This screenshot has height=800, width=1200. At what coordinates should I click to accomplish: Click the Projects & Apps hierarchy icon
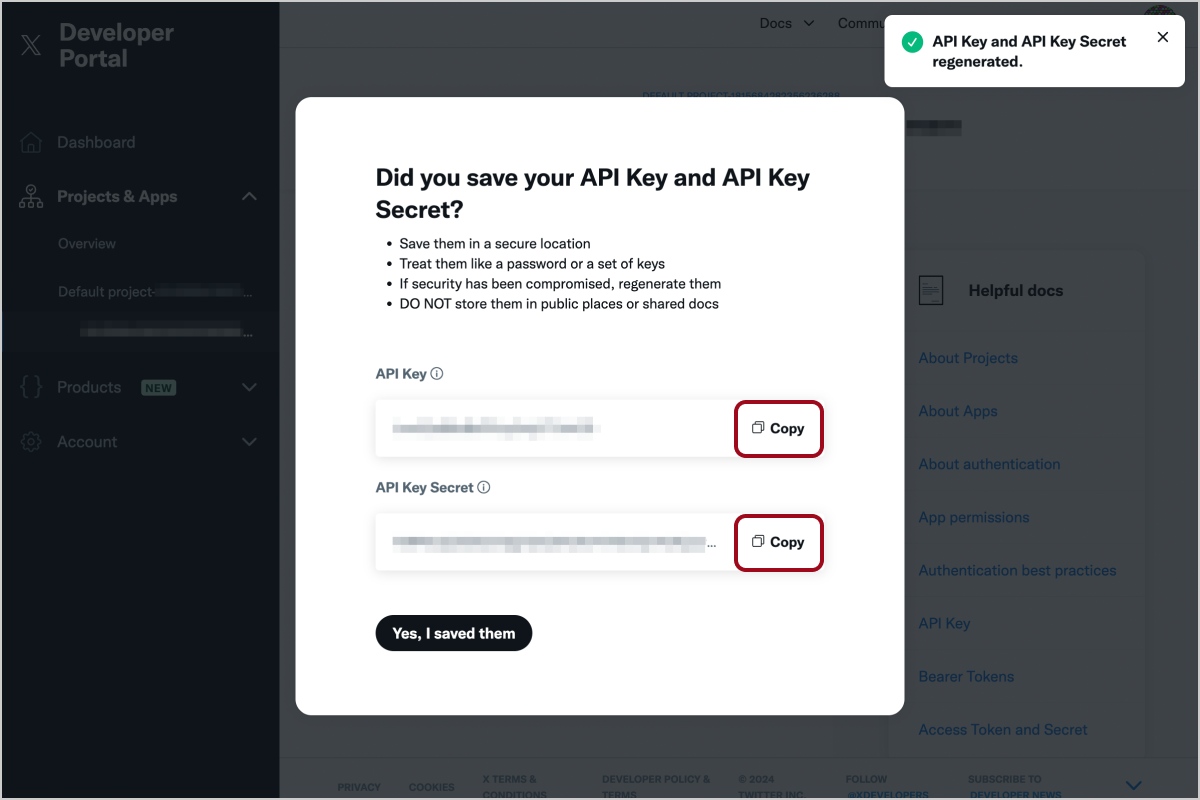pyautogui.click(x=31, y=197)
